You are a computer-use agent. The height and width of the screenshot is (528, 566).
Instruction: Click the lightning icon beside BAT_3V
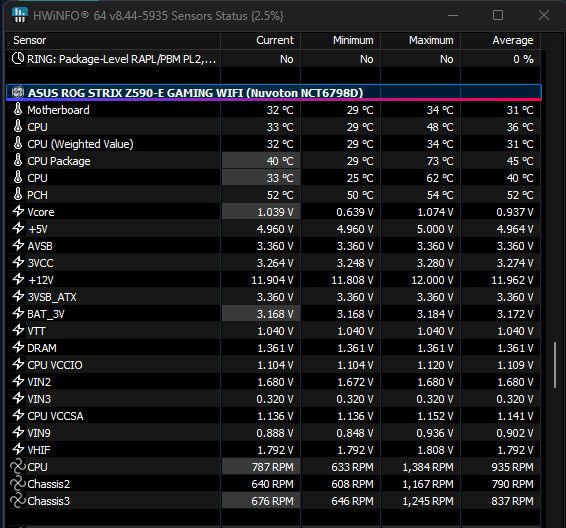click(x=18, y=313)
